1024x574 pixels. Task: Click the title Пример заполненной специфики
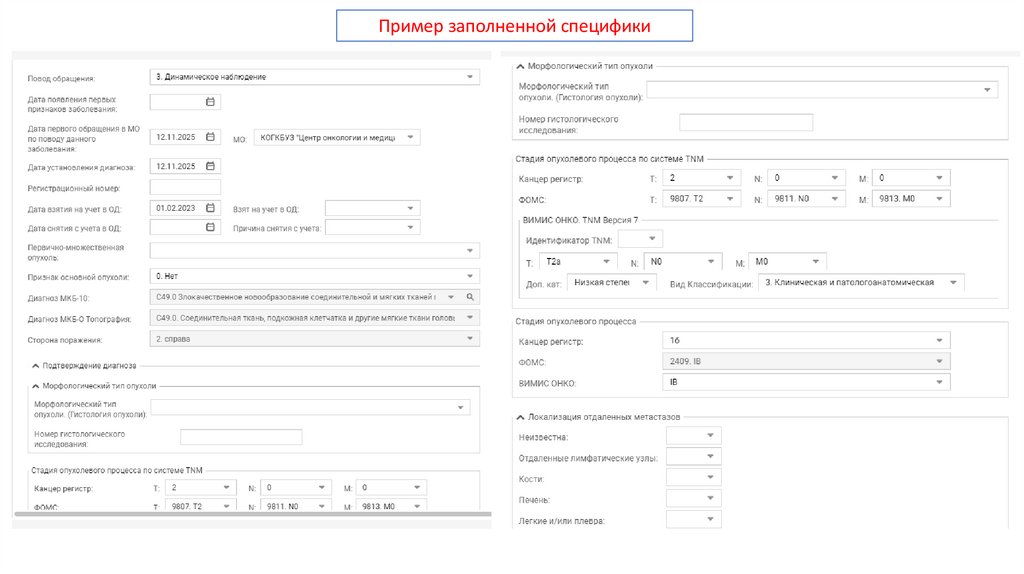(515, 26)
